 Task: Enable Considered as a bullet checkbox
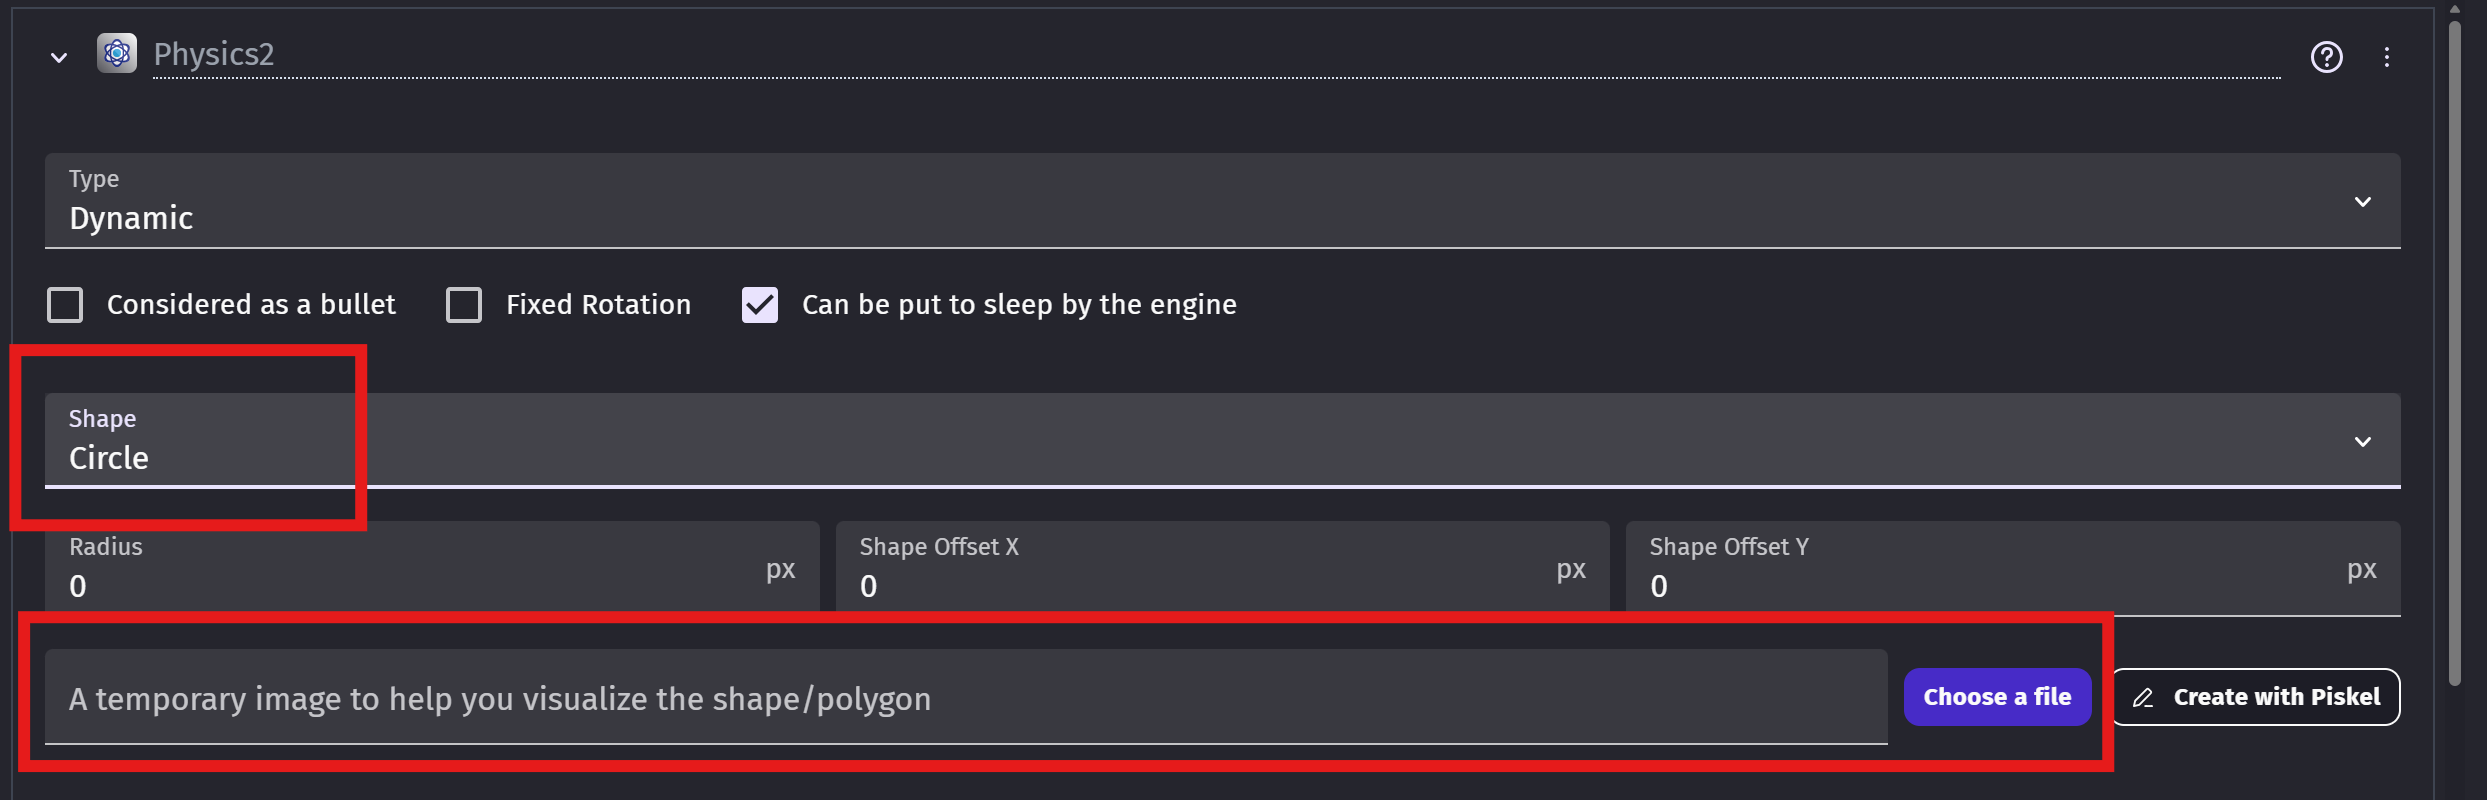66,305
